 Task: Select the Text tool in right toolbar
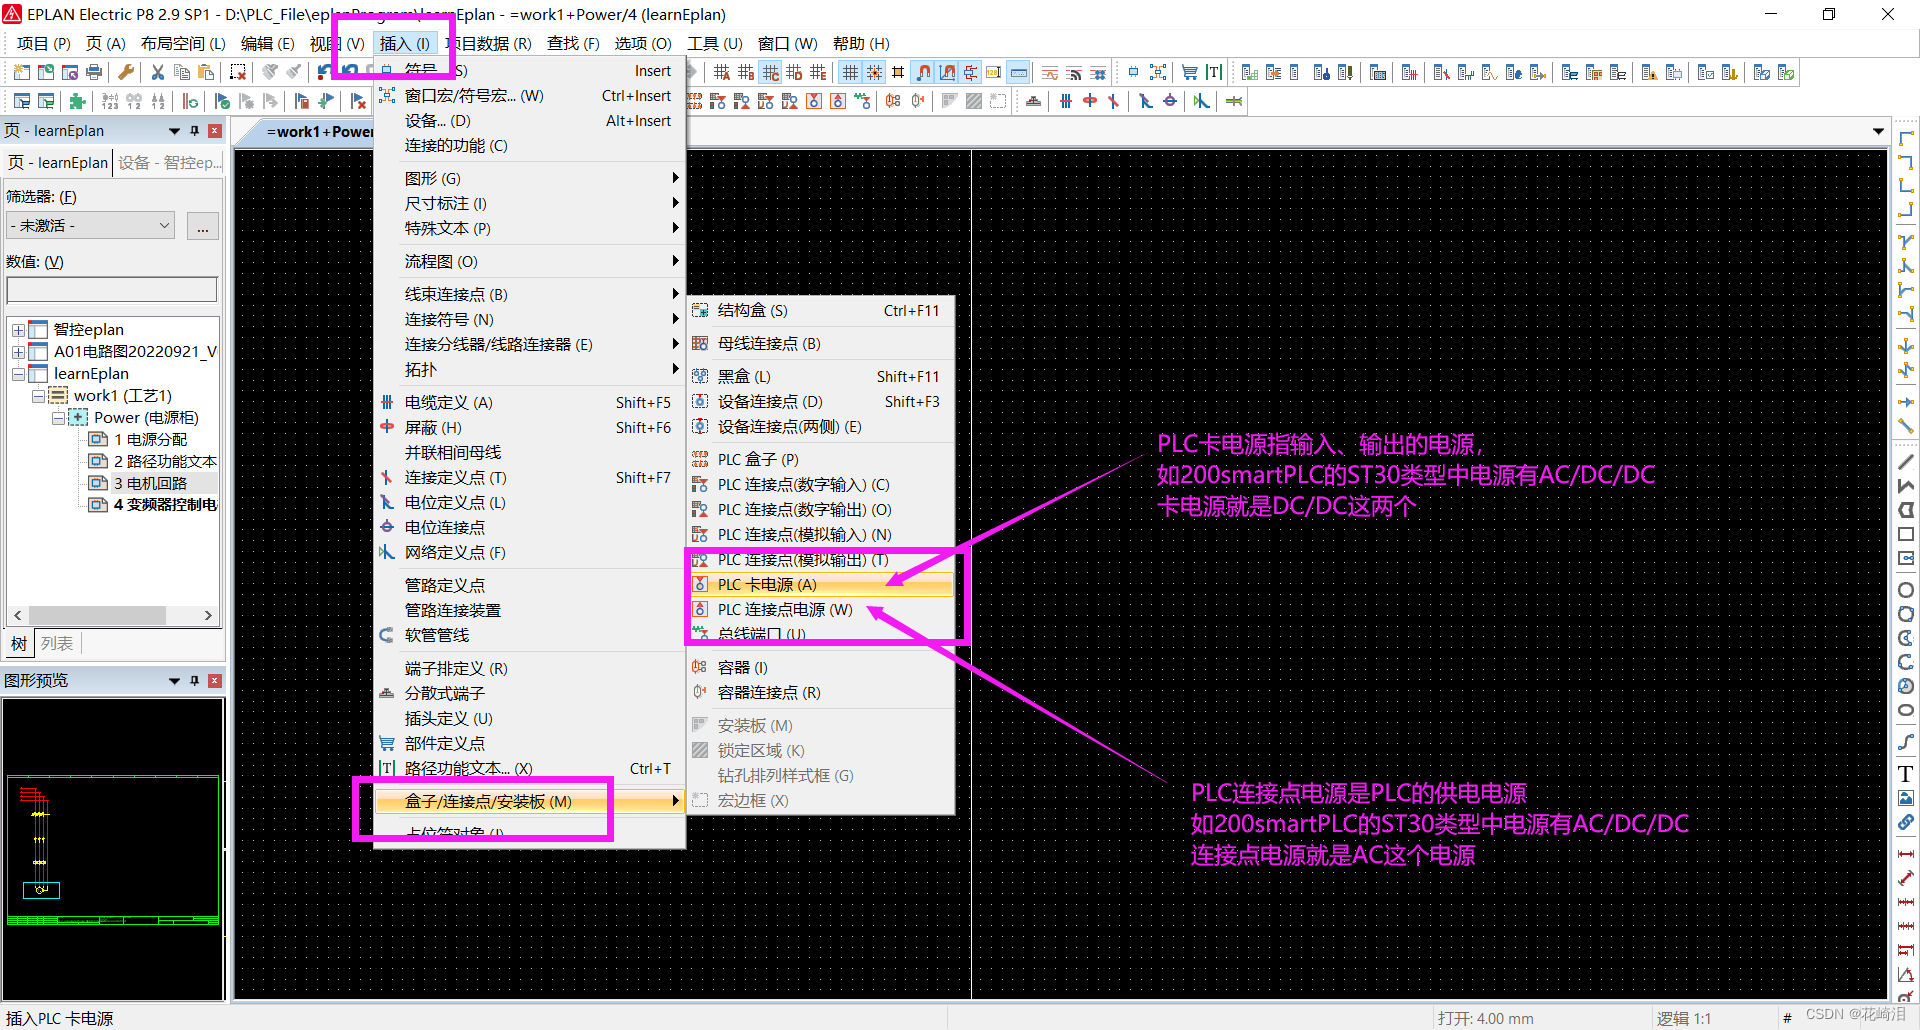pos(1906,774)
